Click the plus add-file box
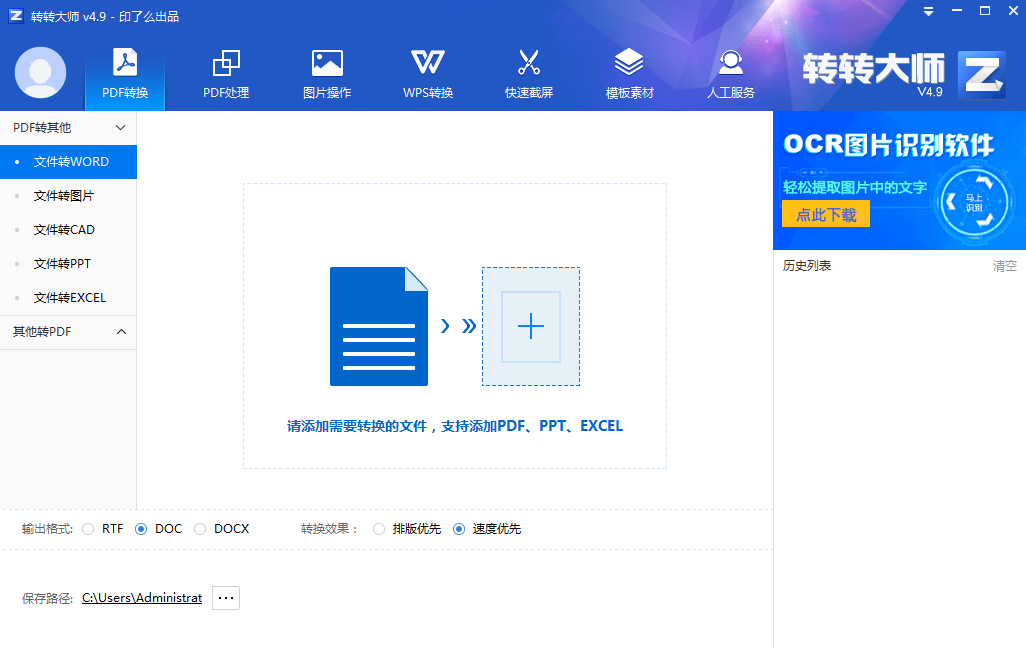Viewport: 1026px width, 648px height. (x=531, y=326)
